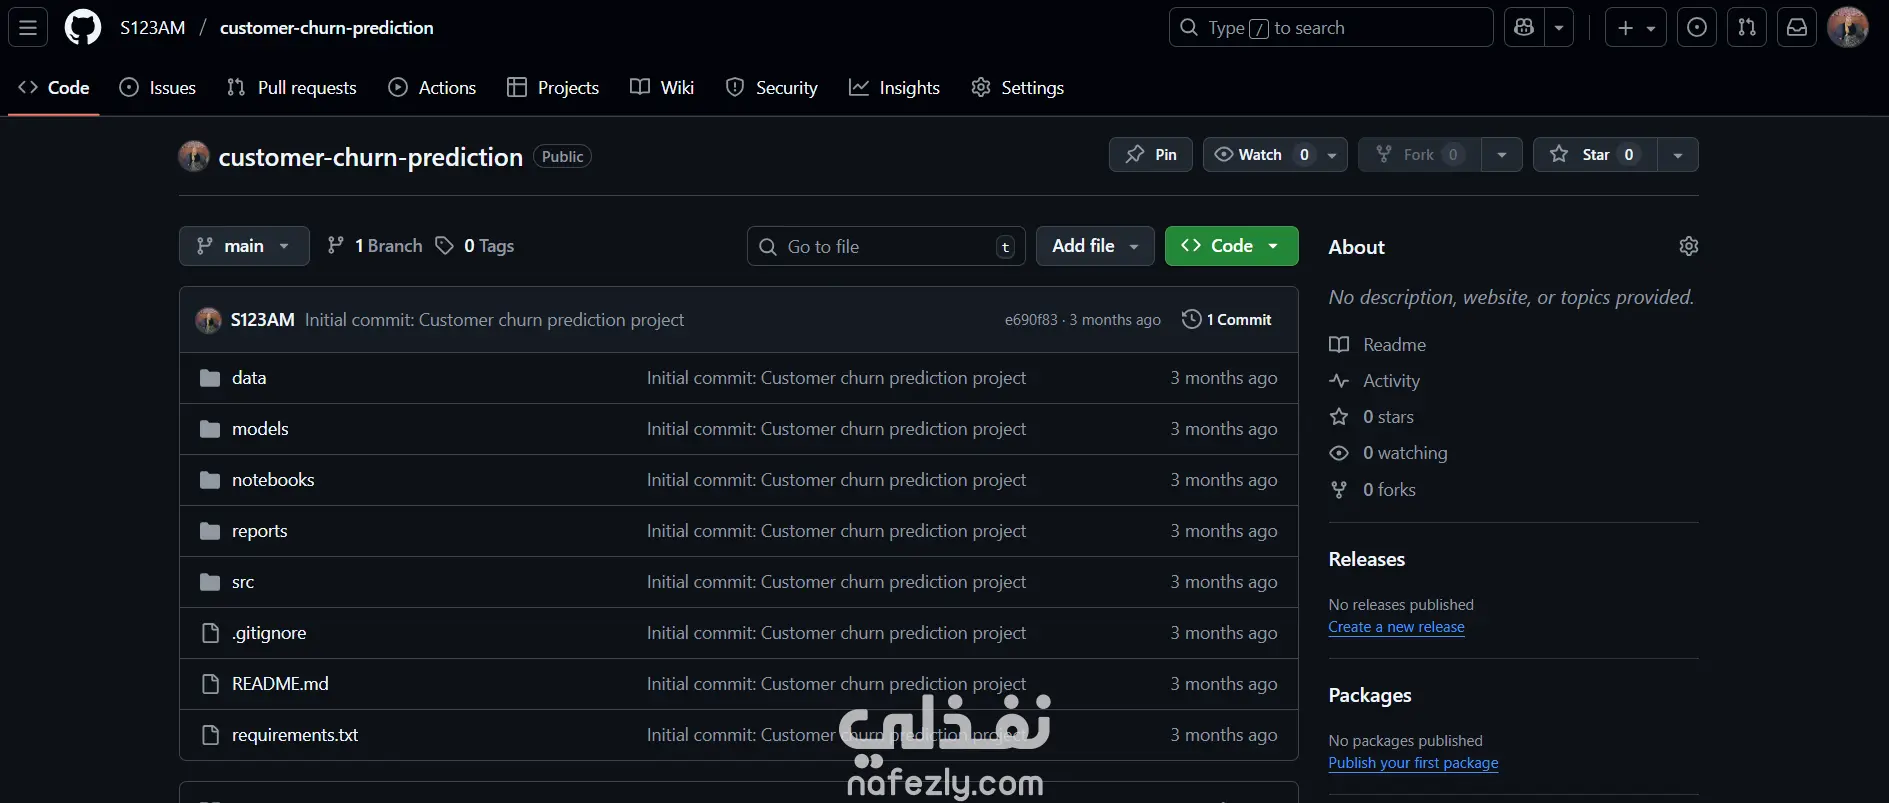Viewport: 1889px width, 803px height.
Task: Open commit message on data folder row
Action: [x=836, y=378]
